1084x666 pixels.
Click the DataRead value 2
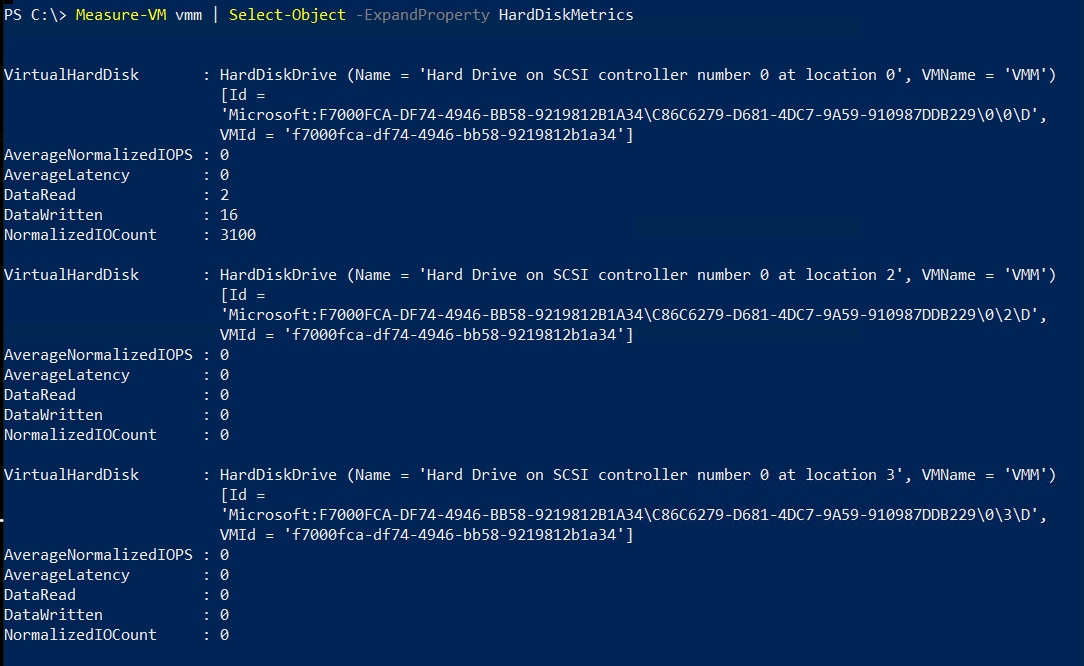point(224,195)
